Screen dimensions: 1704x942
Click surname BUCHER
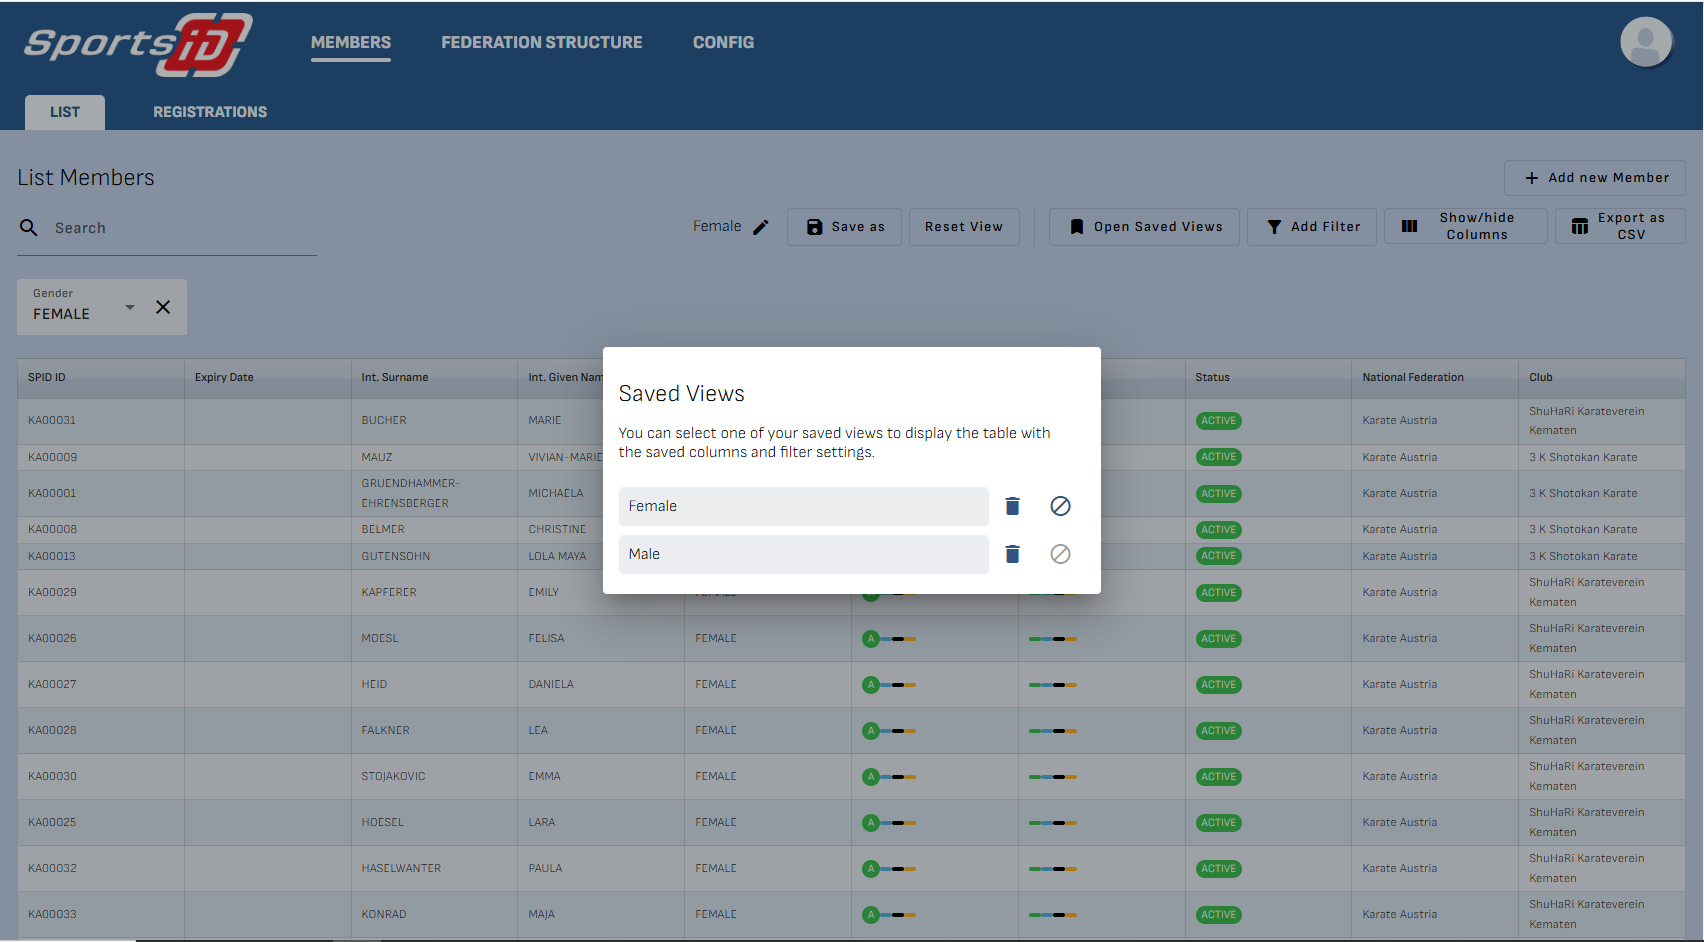(384, 420)
